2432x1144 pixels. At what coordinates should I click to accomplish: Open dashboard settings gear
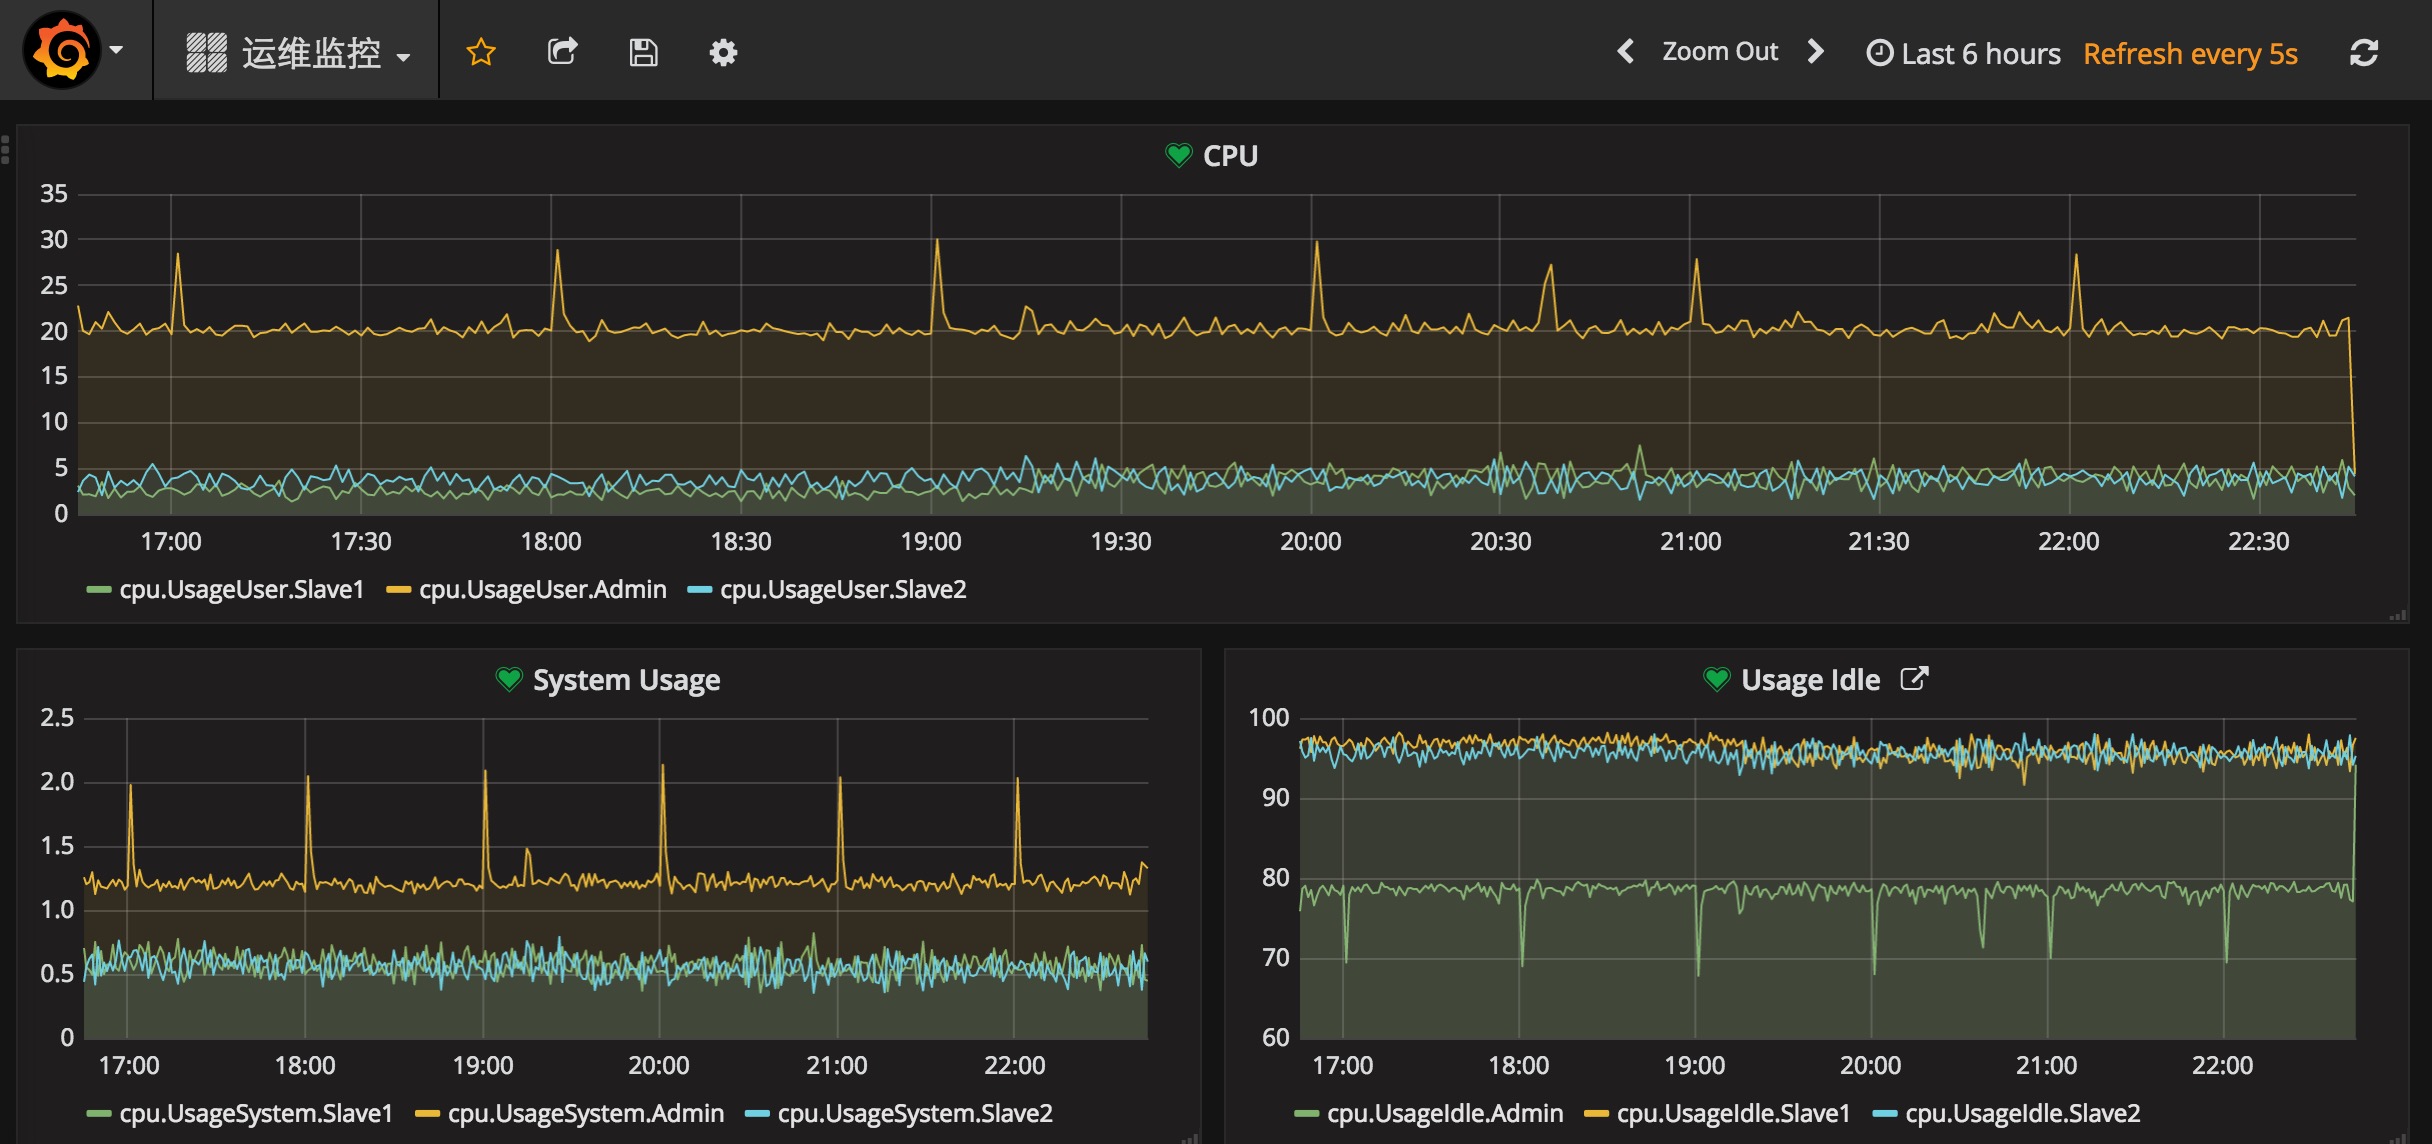point(723,53)
